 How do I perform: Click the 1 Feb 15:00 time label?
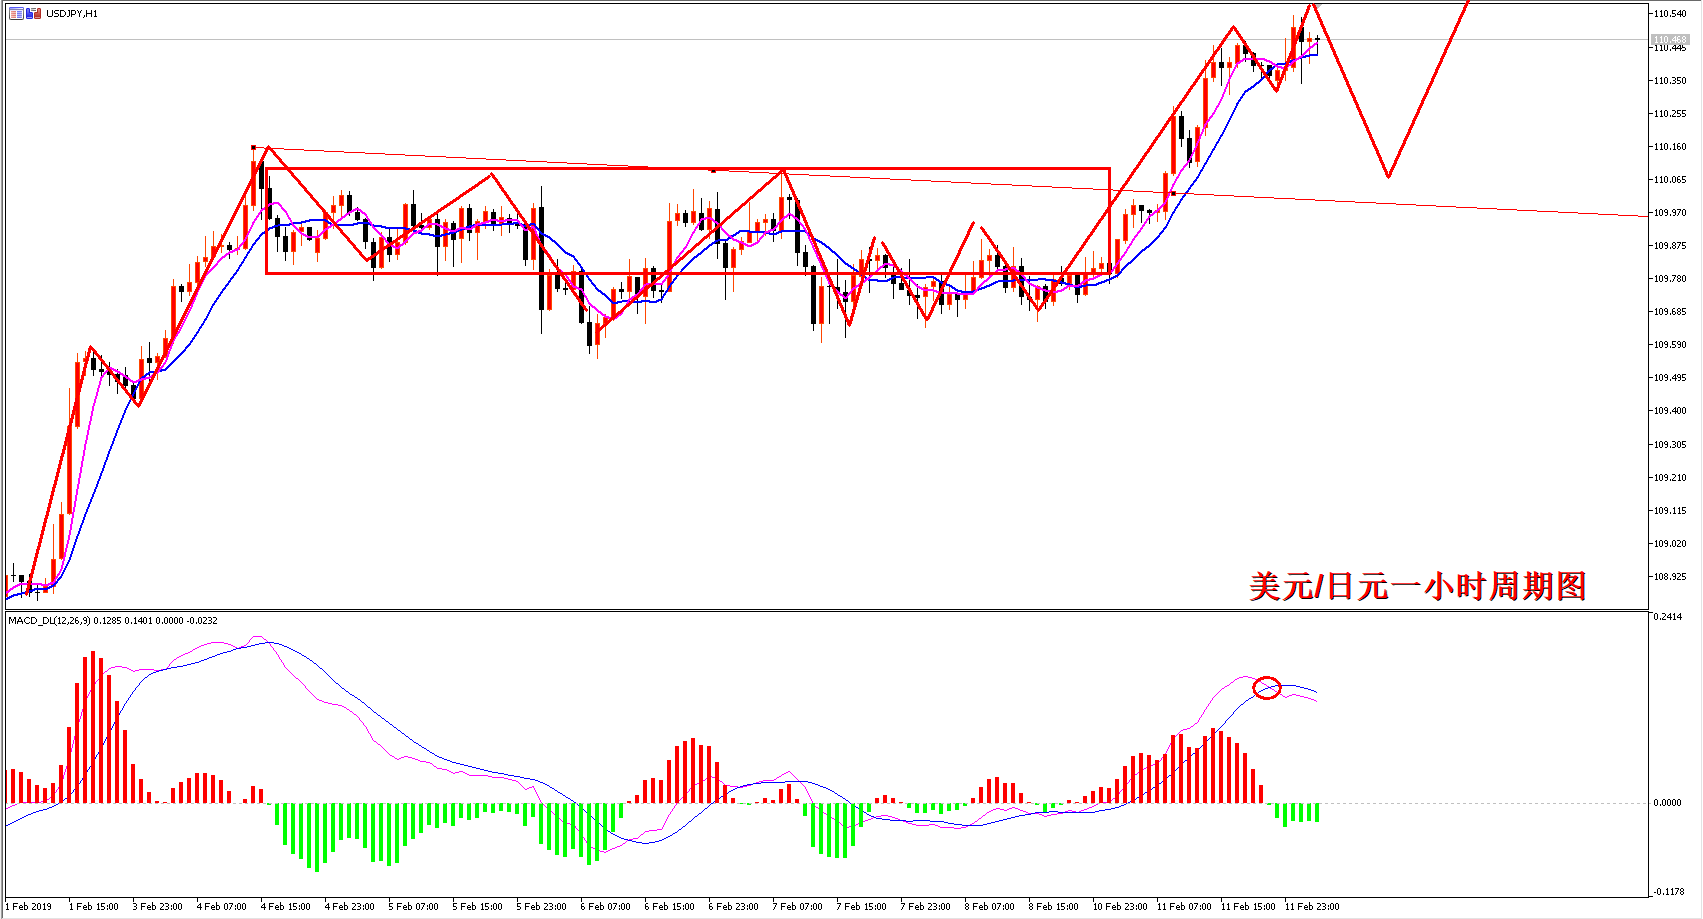click(94, 907)
